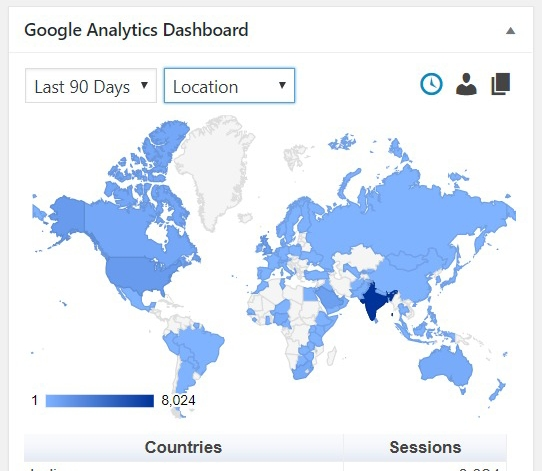This screenshot has height=471, width=542.
Task: Open the user account icon
Action: coord(466,84)
